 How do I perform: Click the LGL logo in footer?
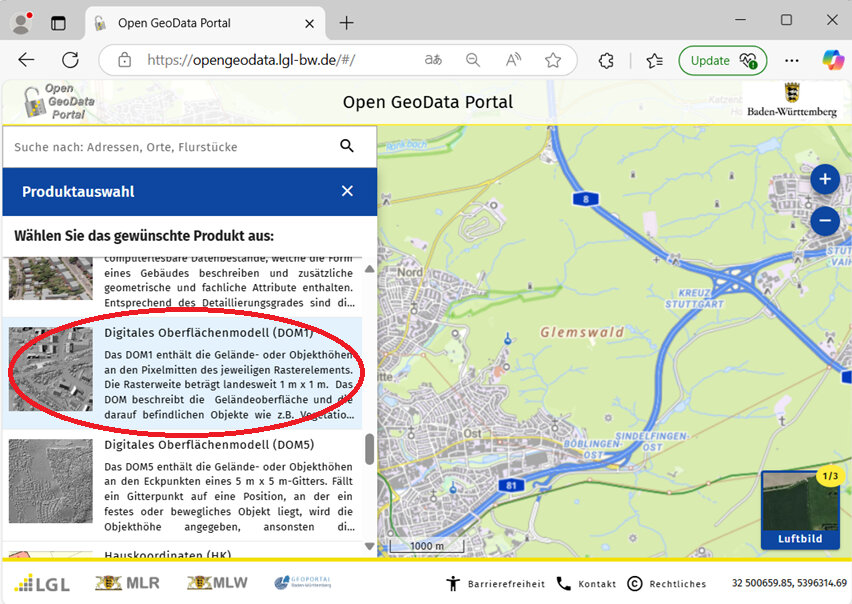[42, 583]
